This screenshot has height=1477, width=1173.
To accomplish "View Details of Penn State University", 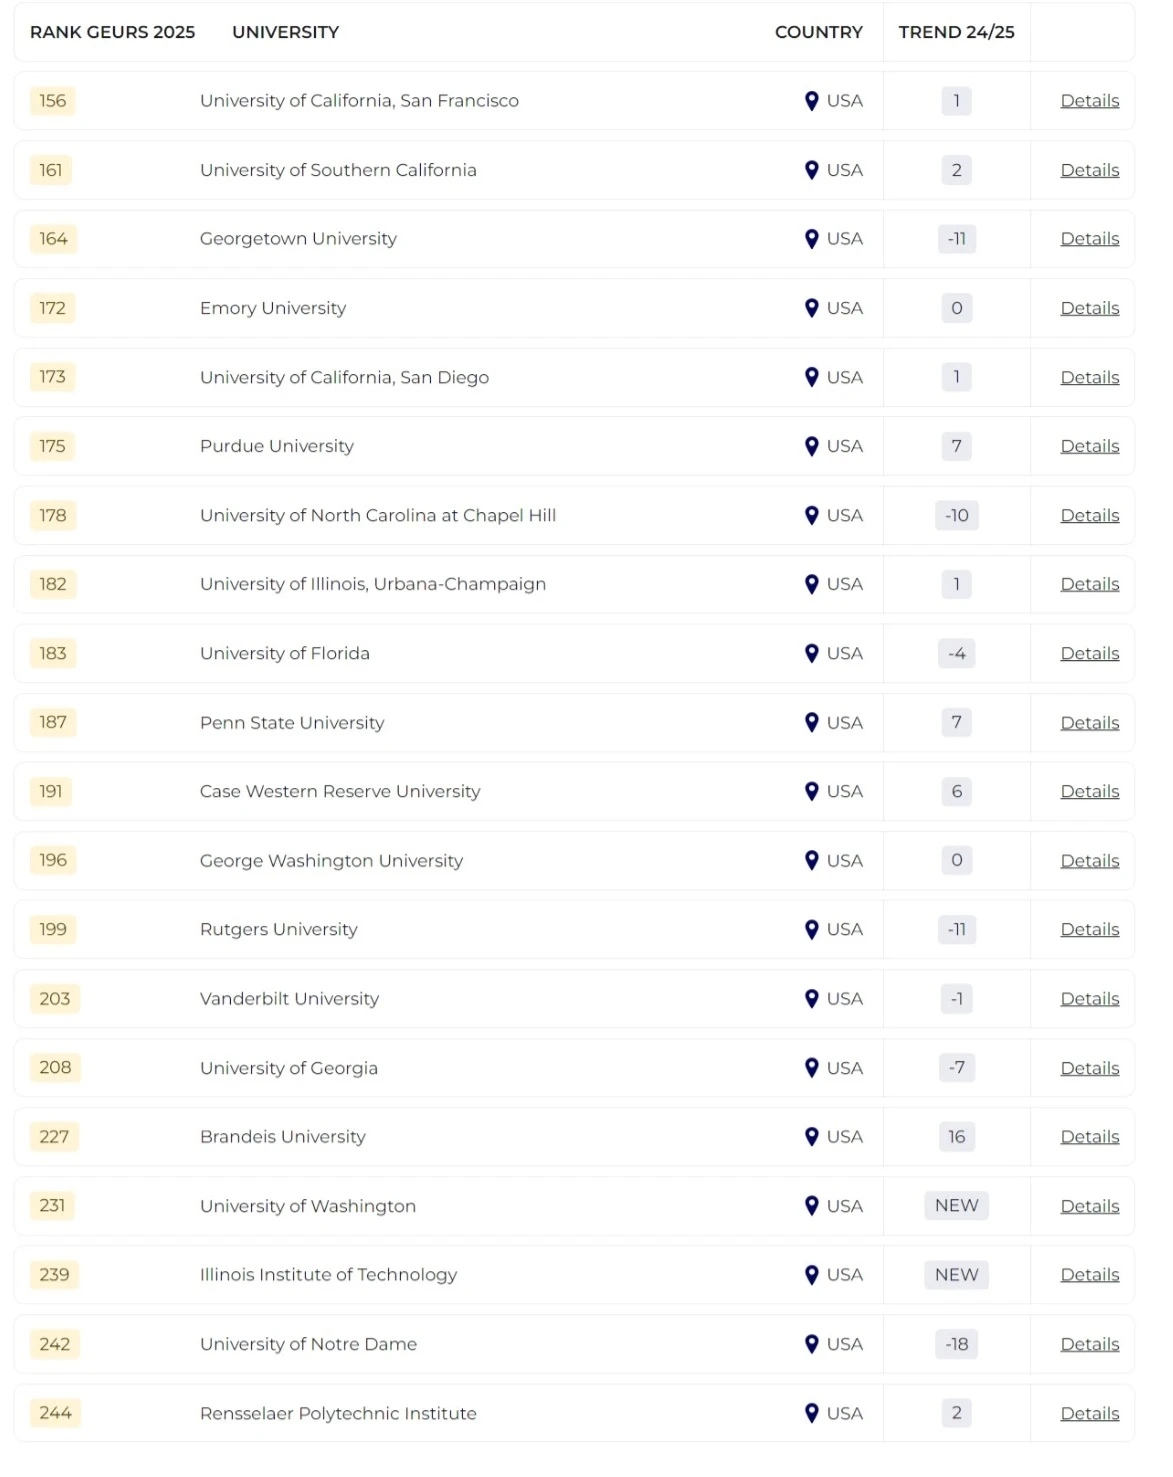I will pos(1089,722).
